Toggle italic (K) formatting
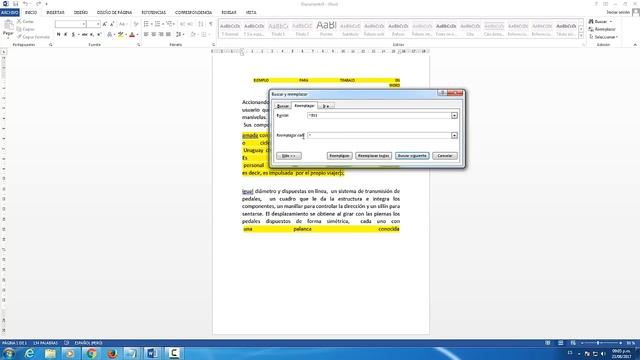 pyautogui.click(x=66, y=35)
